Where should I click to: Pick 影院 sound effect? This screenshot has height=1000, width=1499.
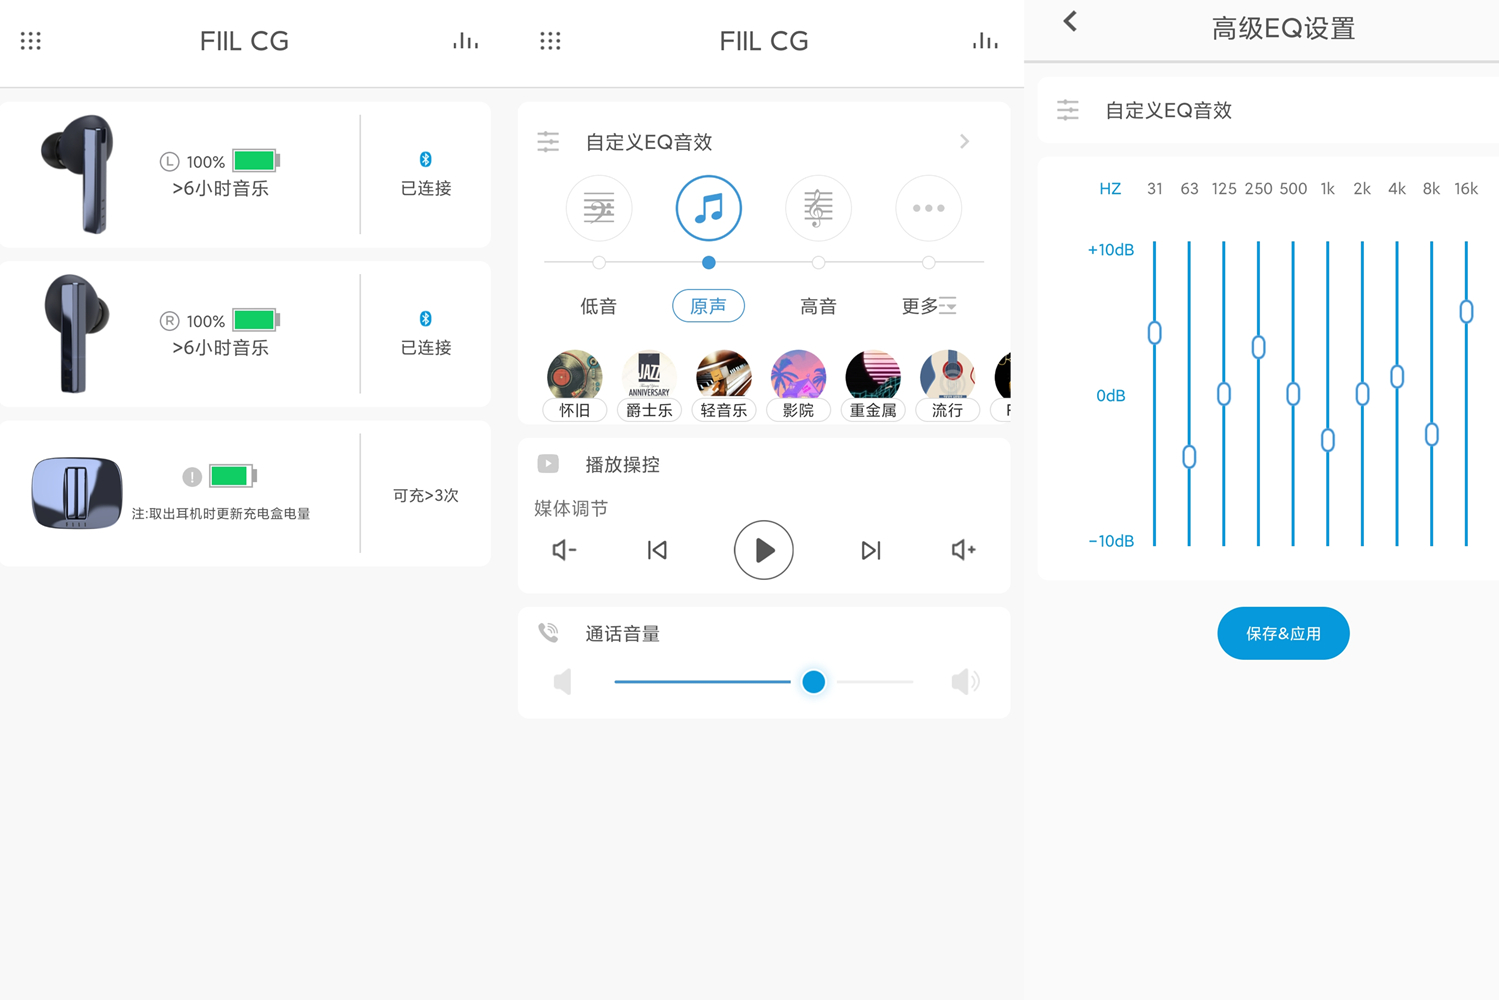(798, 385)
